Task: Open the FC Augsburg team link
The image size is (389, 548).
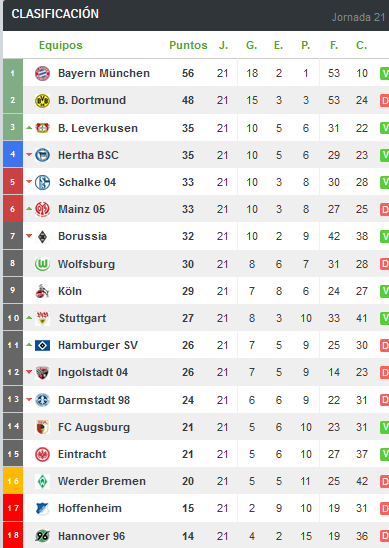Action: (x=94, y=427)
